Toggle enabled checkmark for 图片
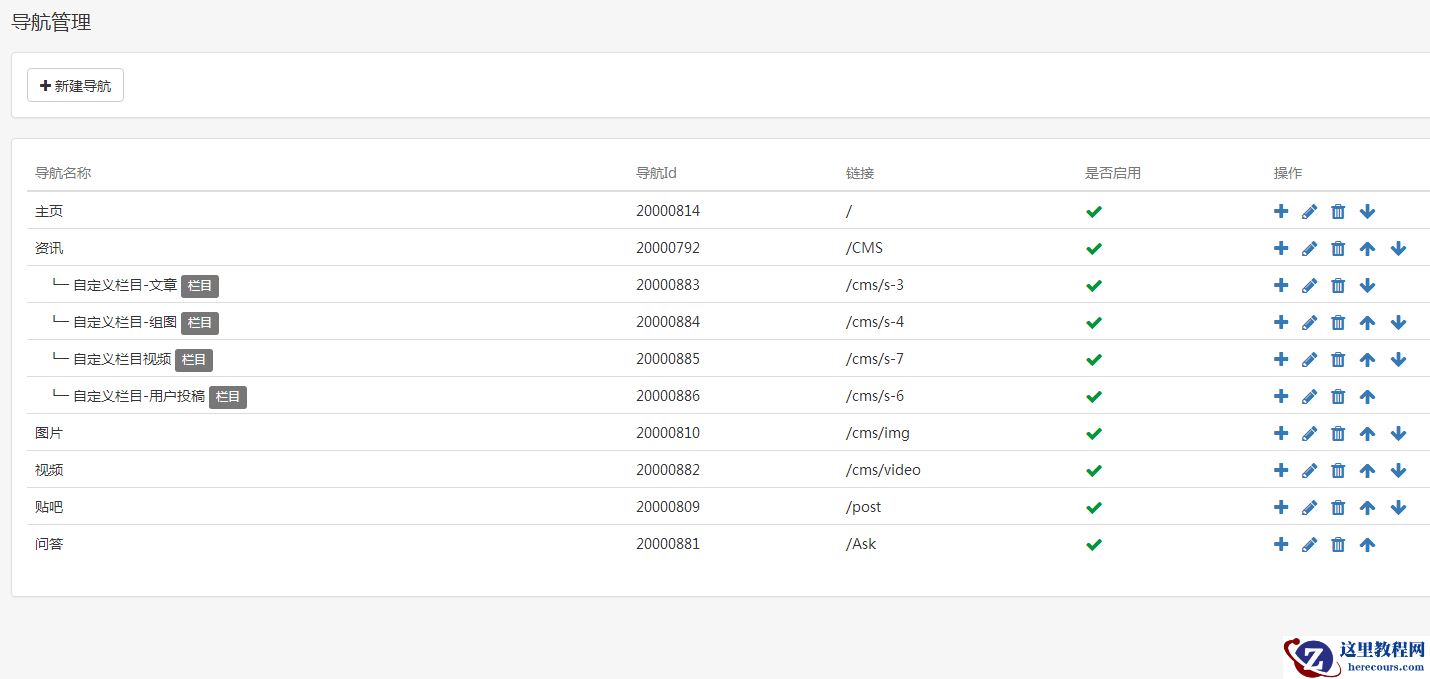1430x679 pixels. (1094, 433)
